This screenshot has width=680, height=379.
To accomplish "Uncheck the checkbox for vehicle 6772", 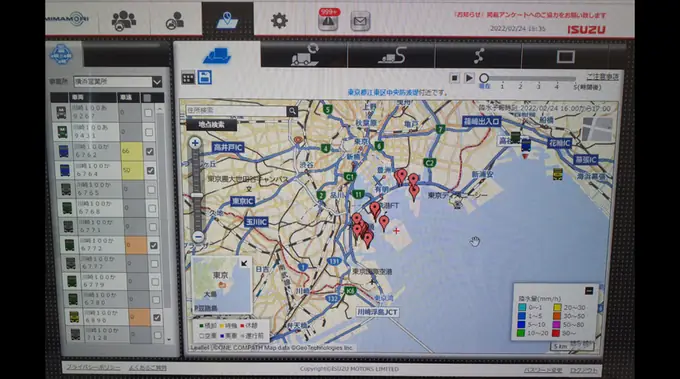I will tap(154, 245).
